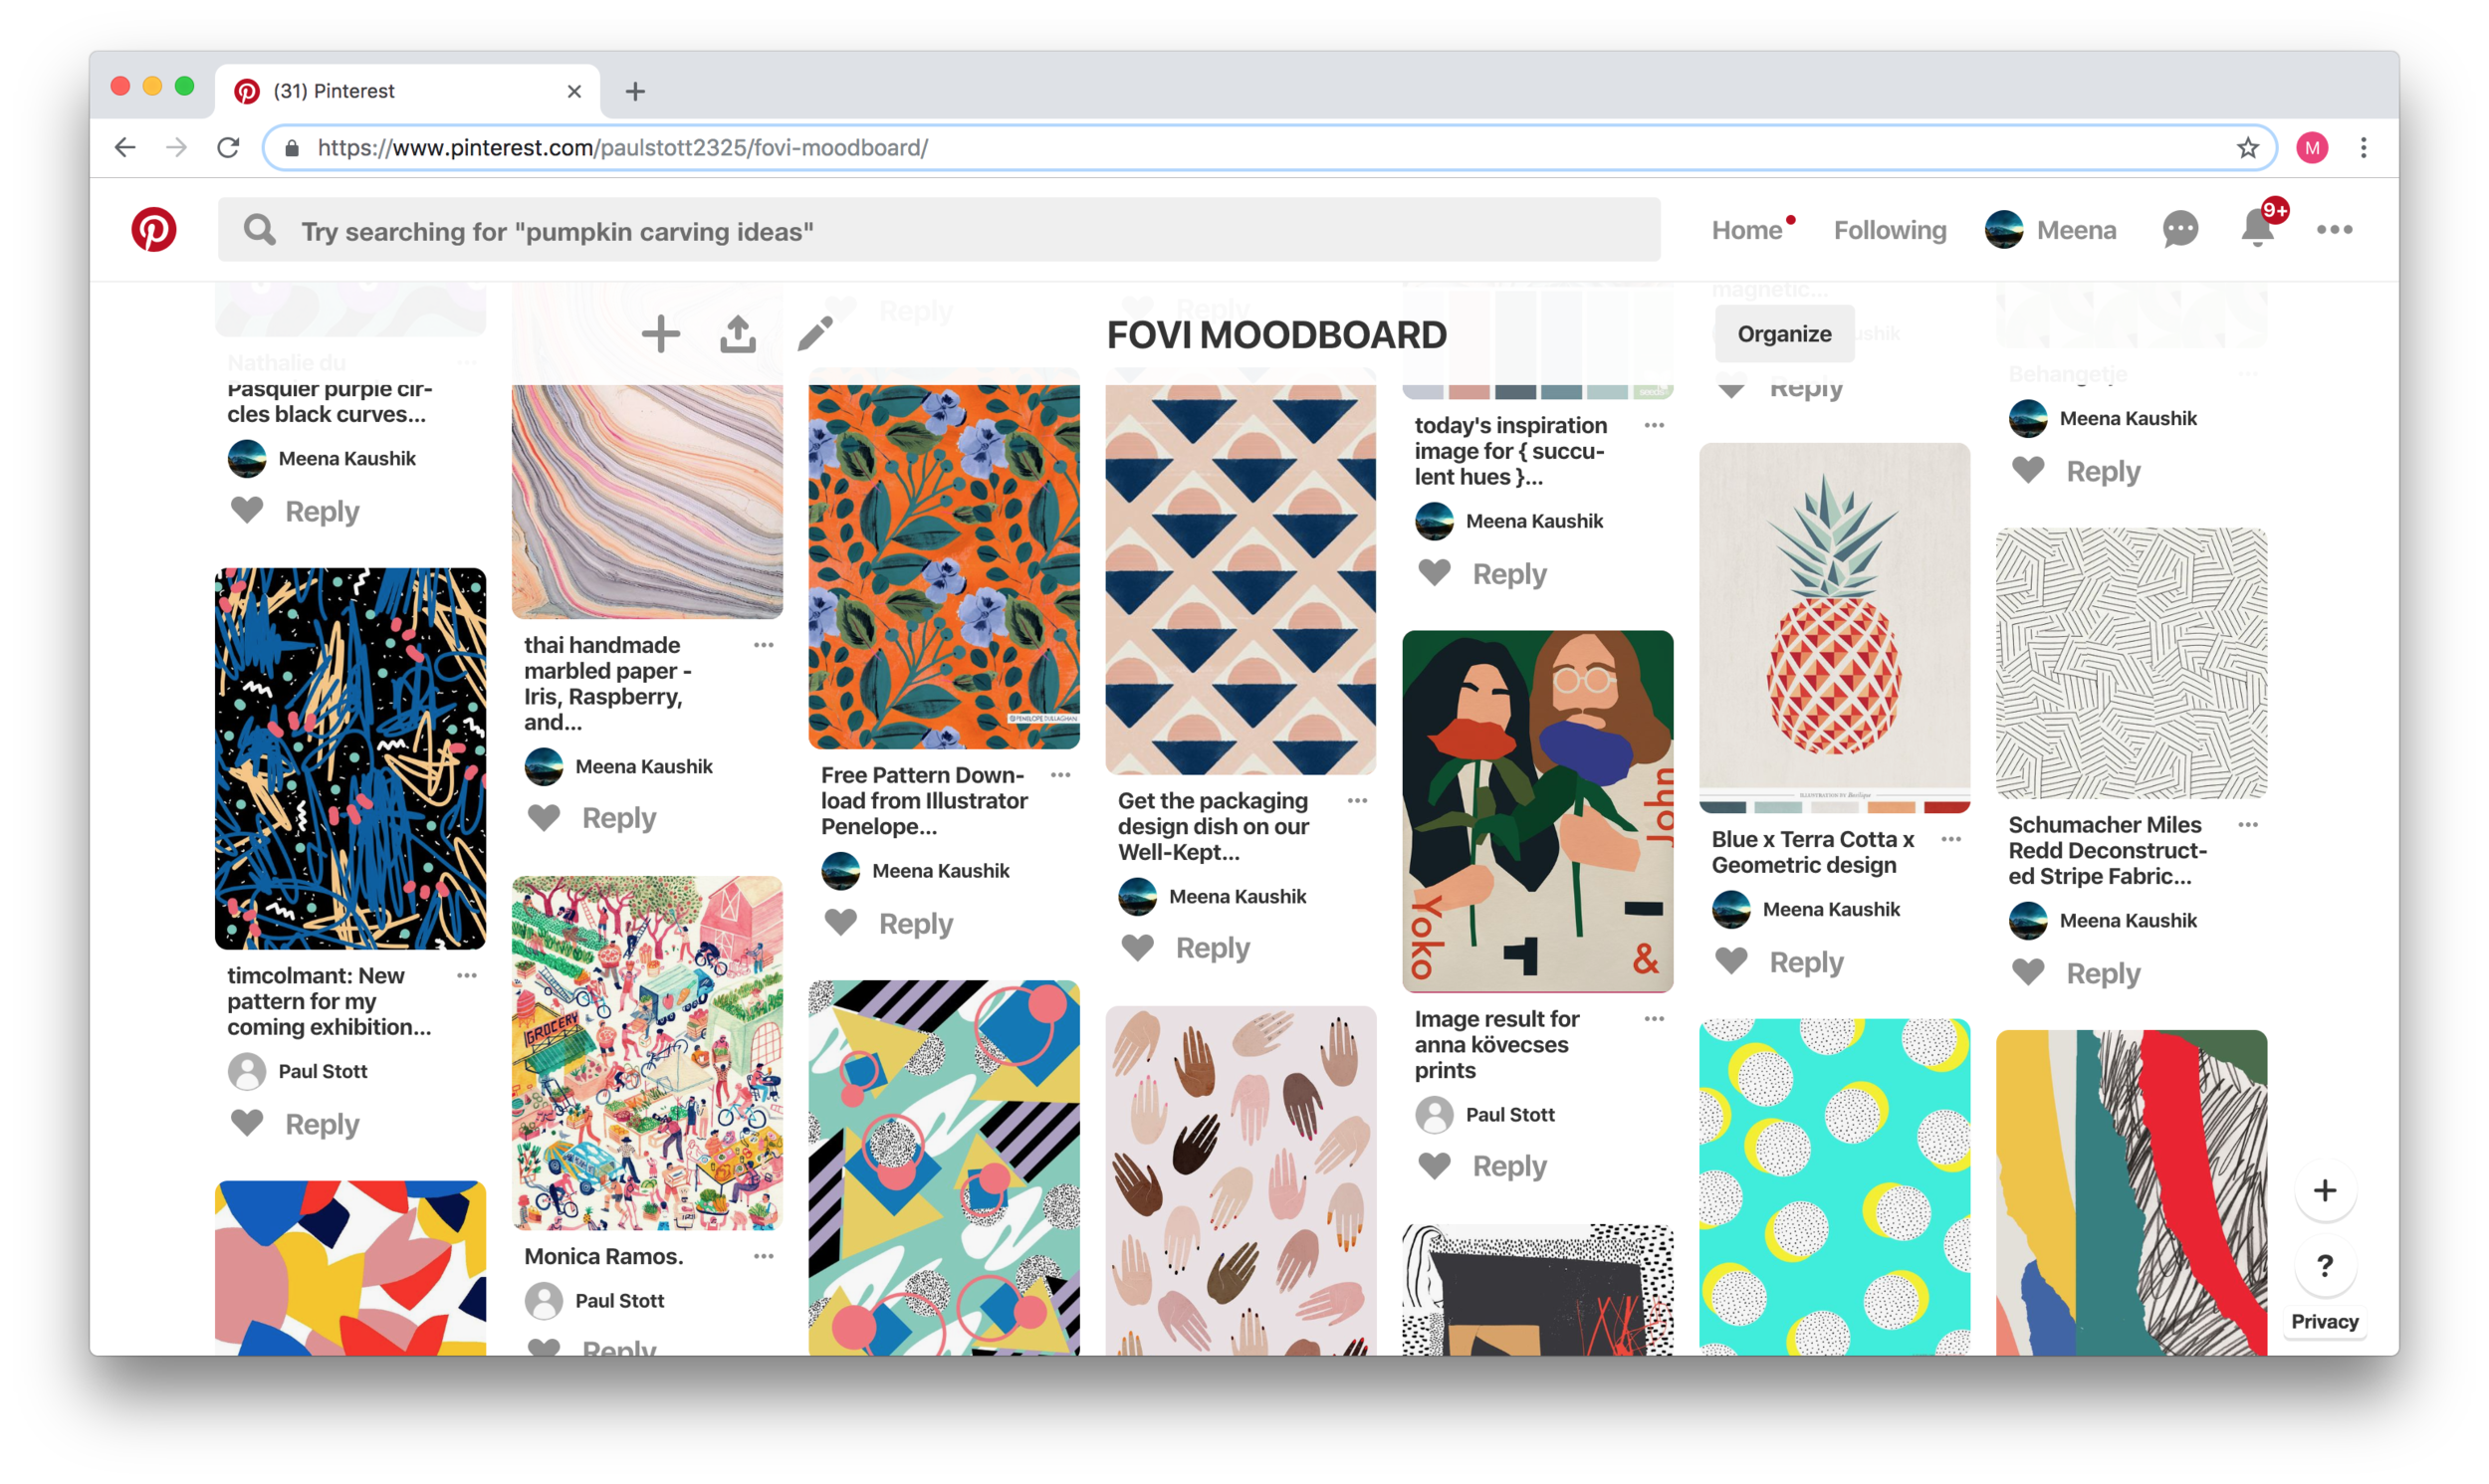The width and height of the screenshot is (2489, 1484).
Task: Click the search input field
Action: point(938,232)
